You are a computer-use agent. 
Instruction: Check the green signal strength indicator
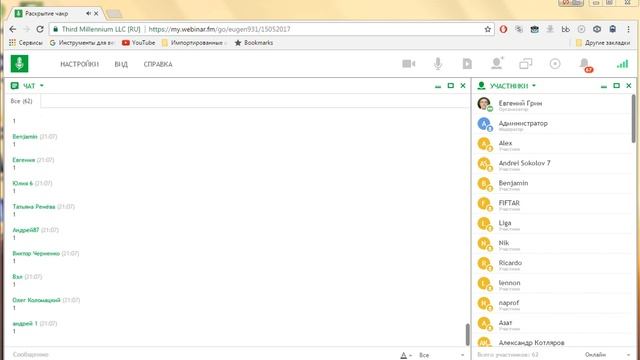pyautogui.click(x=622, y=64)
